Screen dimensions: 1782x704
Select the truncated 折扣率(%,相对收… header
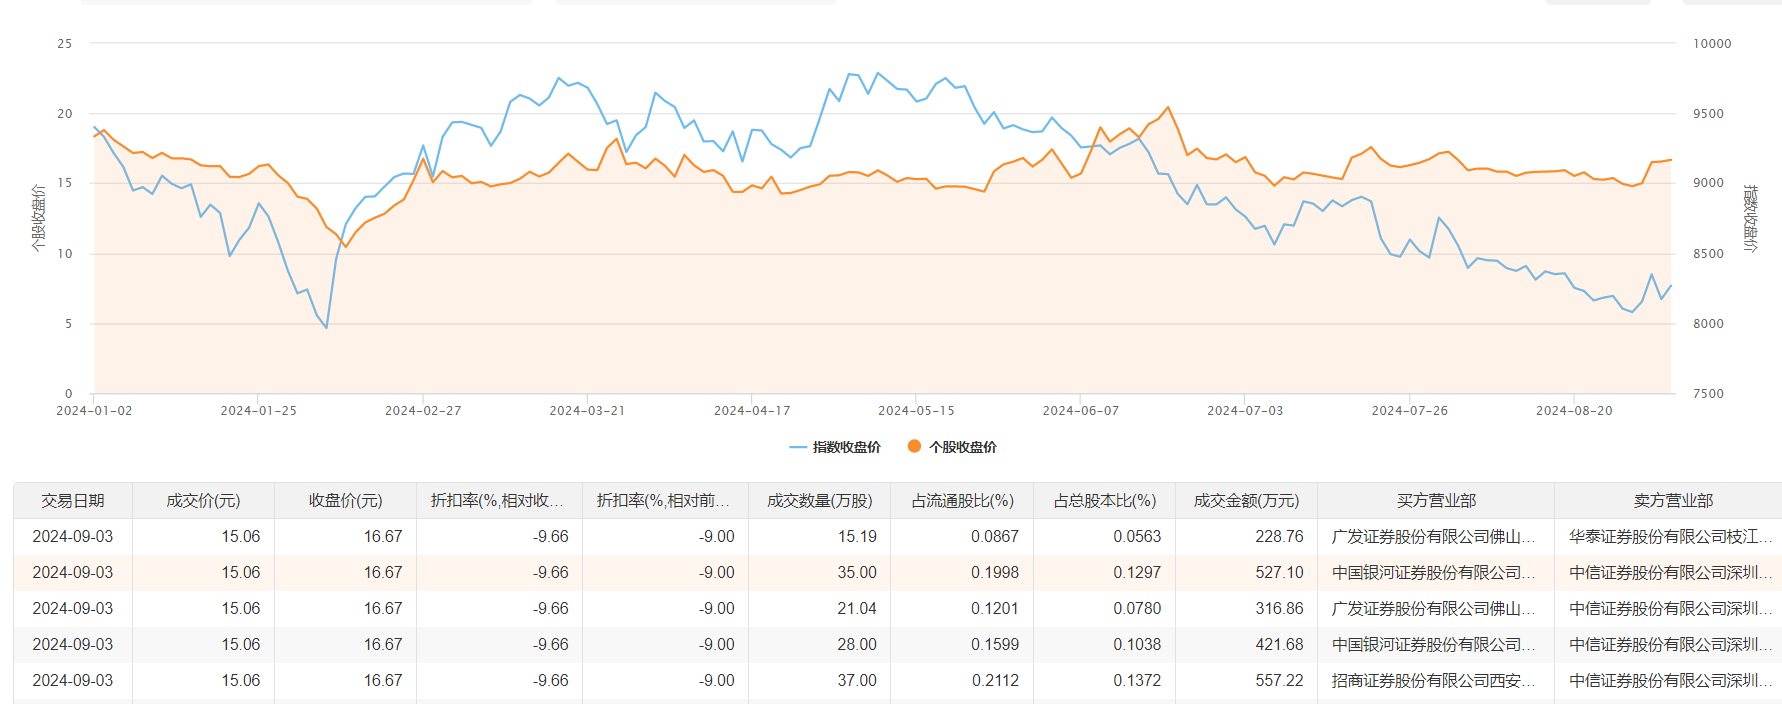pyautogui.click(x=497, y=500)
